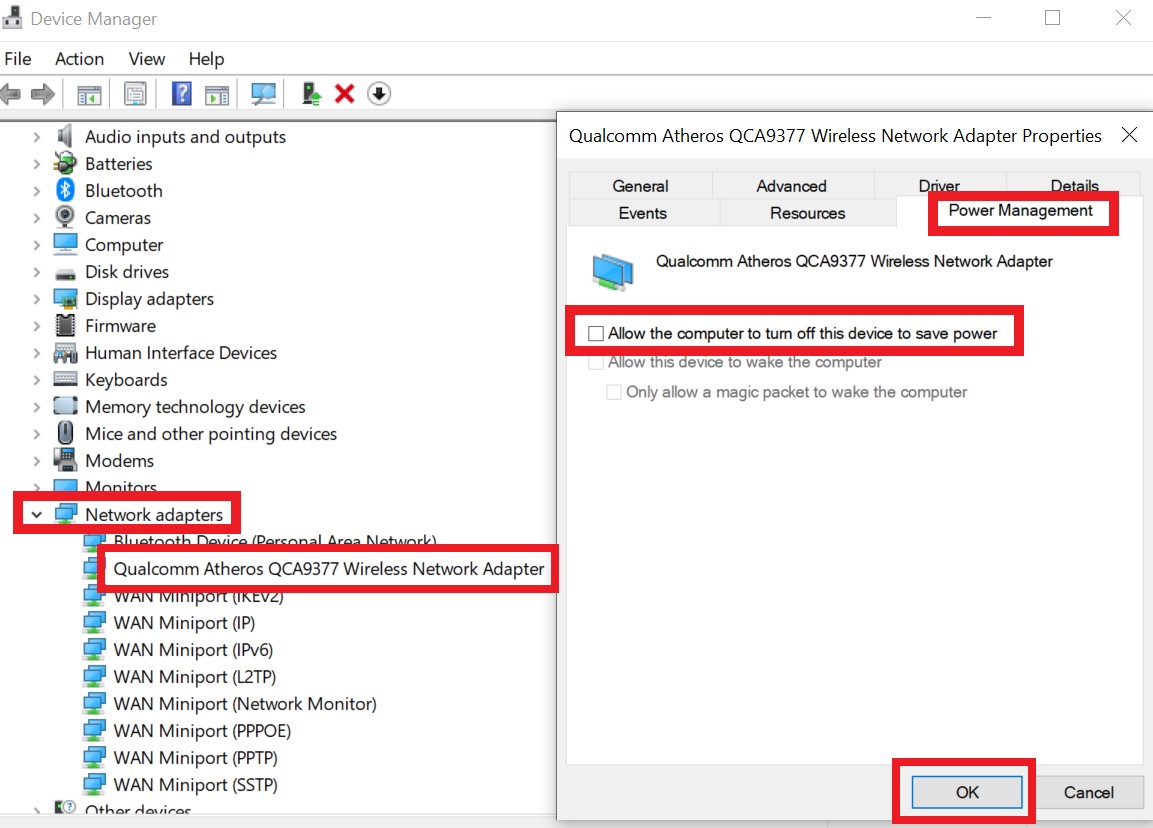Click the Back navigation arrow icon
This screenshot has width=1153, height=828.
click(x=10, y=93)
